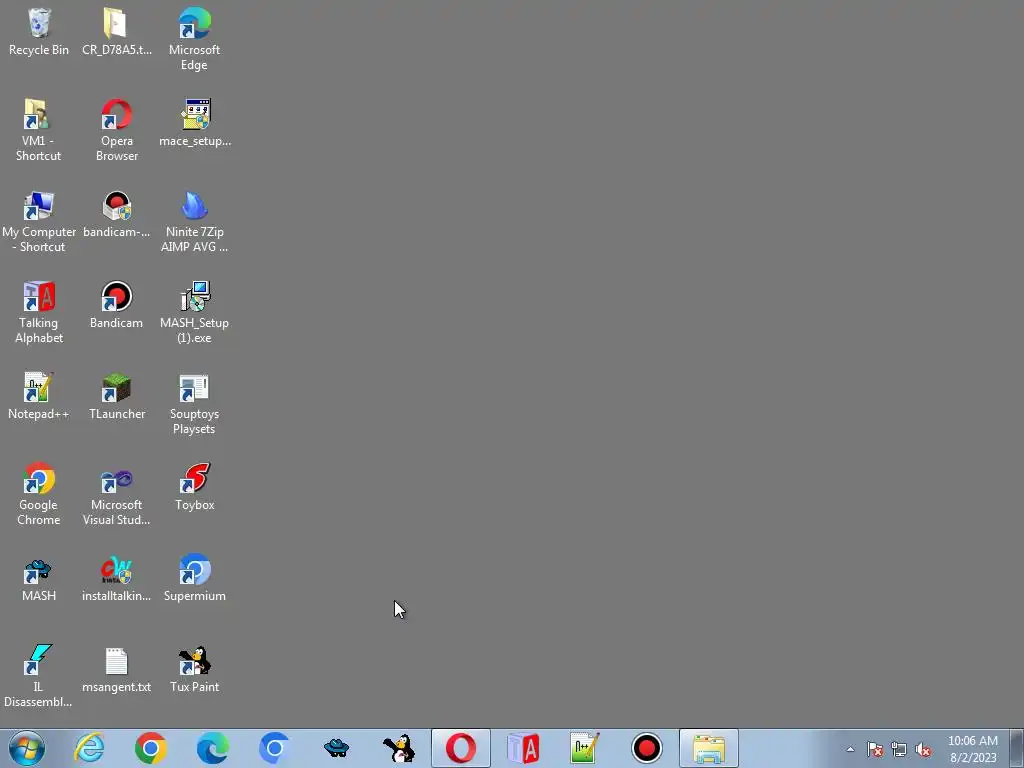
Task: Click the TLauncher desktop shortcut
Action: point(116,396)
